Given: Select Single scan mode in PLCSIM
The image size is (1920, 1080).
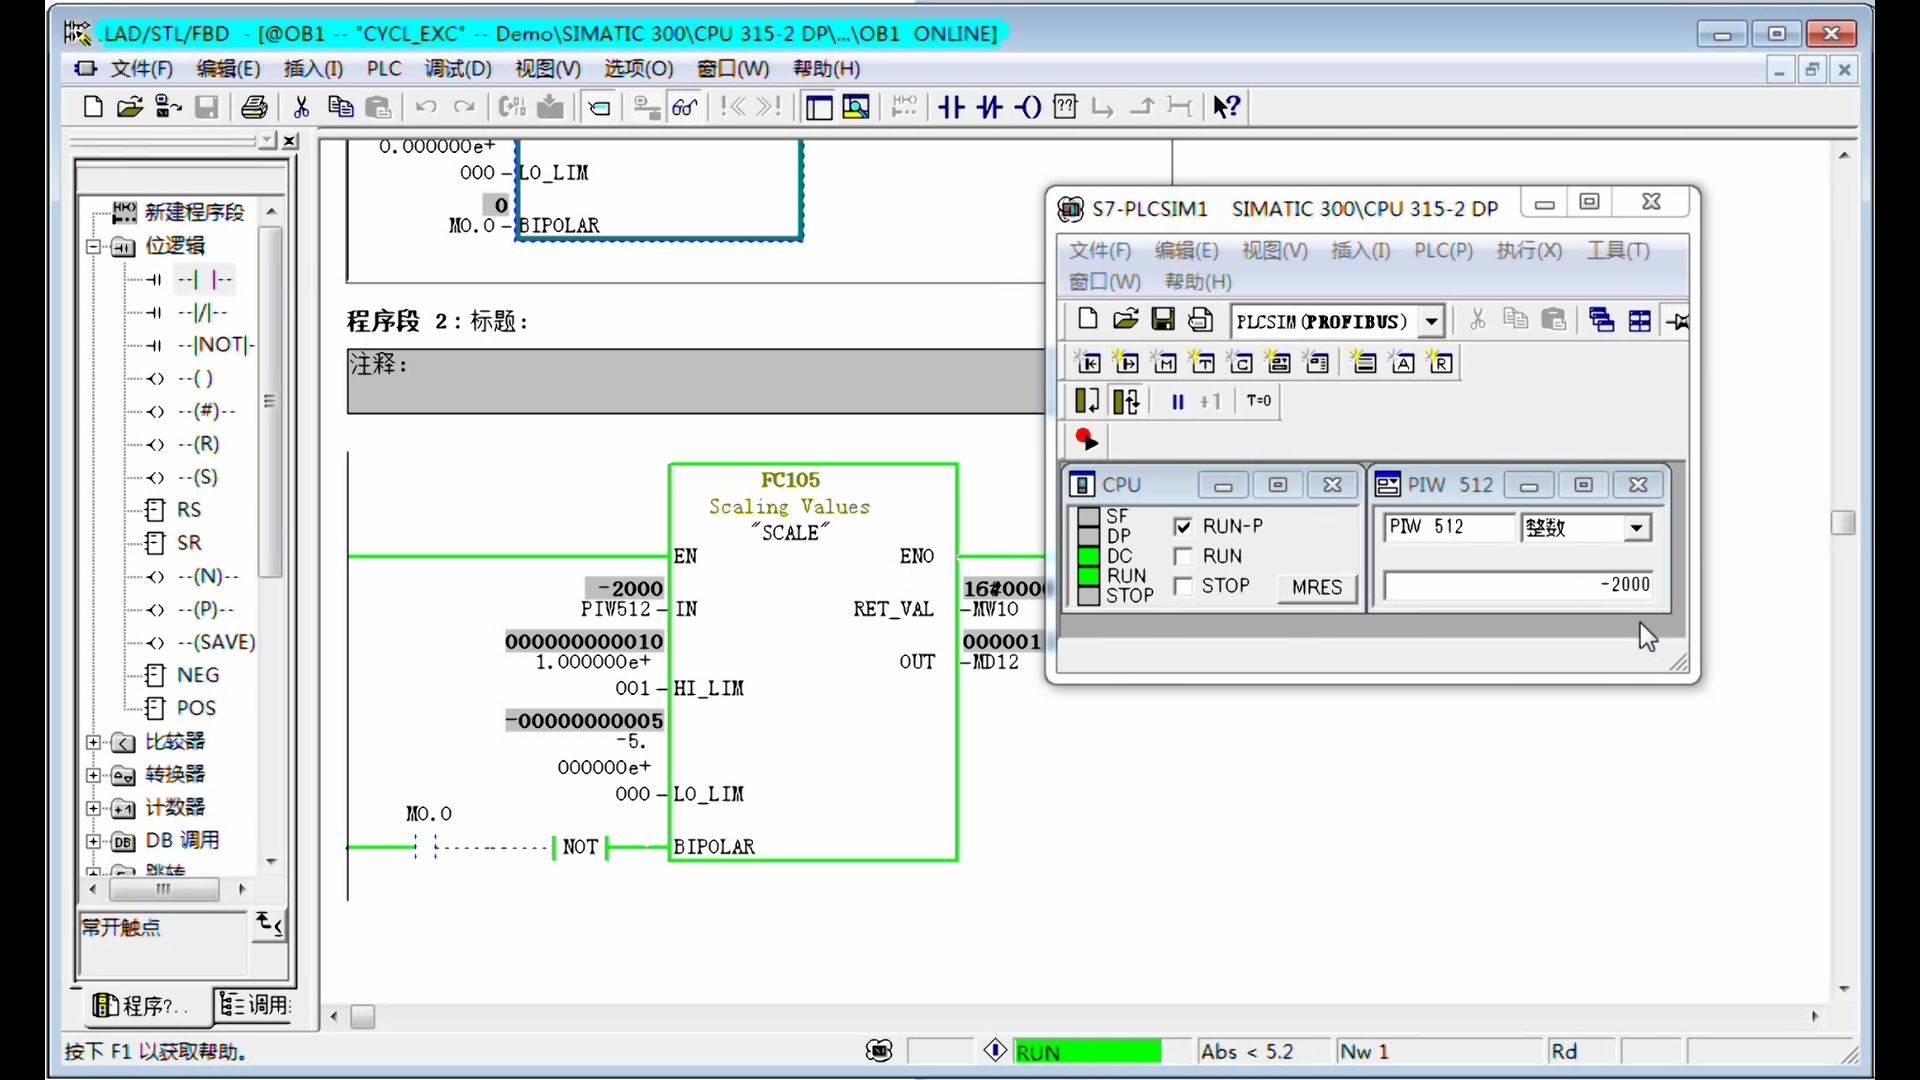Looking at the screenshot, I should pos(1087,401).
